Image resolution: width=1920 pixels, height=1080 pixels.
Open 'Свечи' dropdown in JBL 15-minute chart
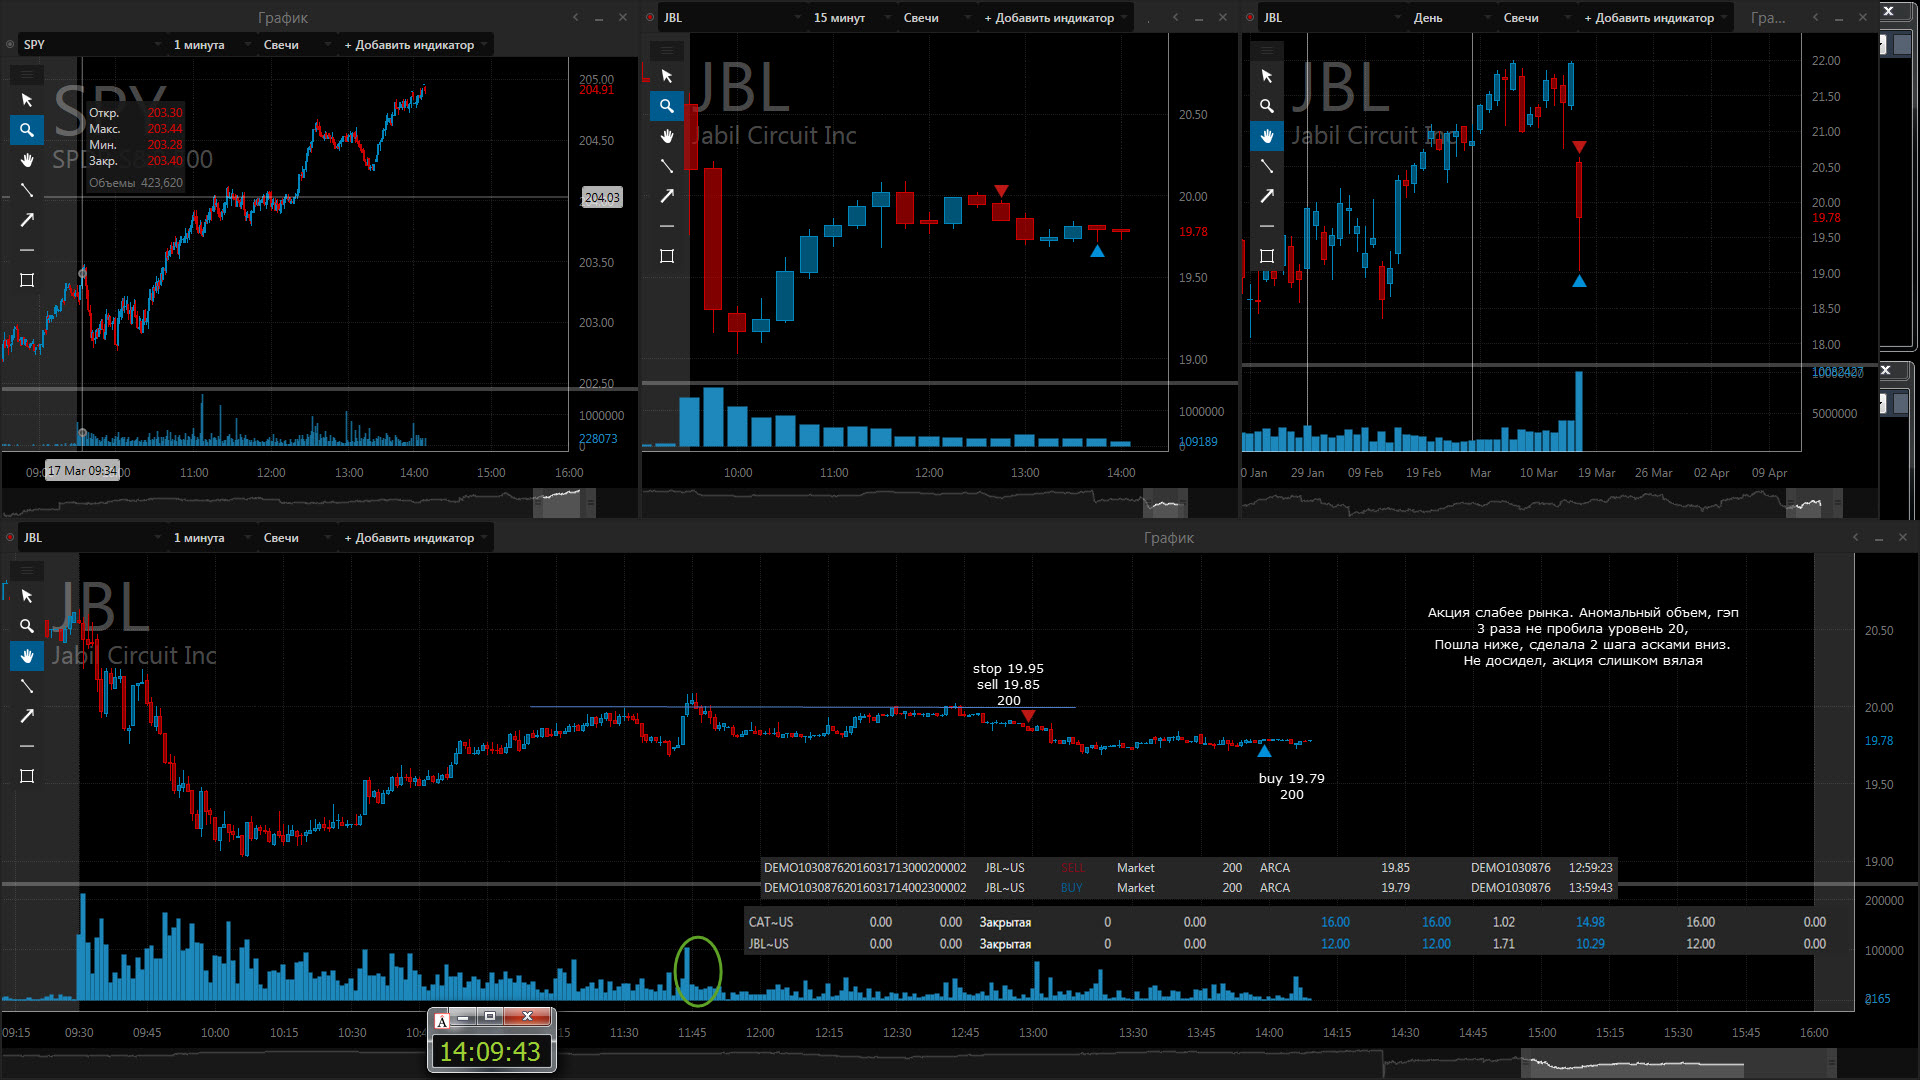936,17
